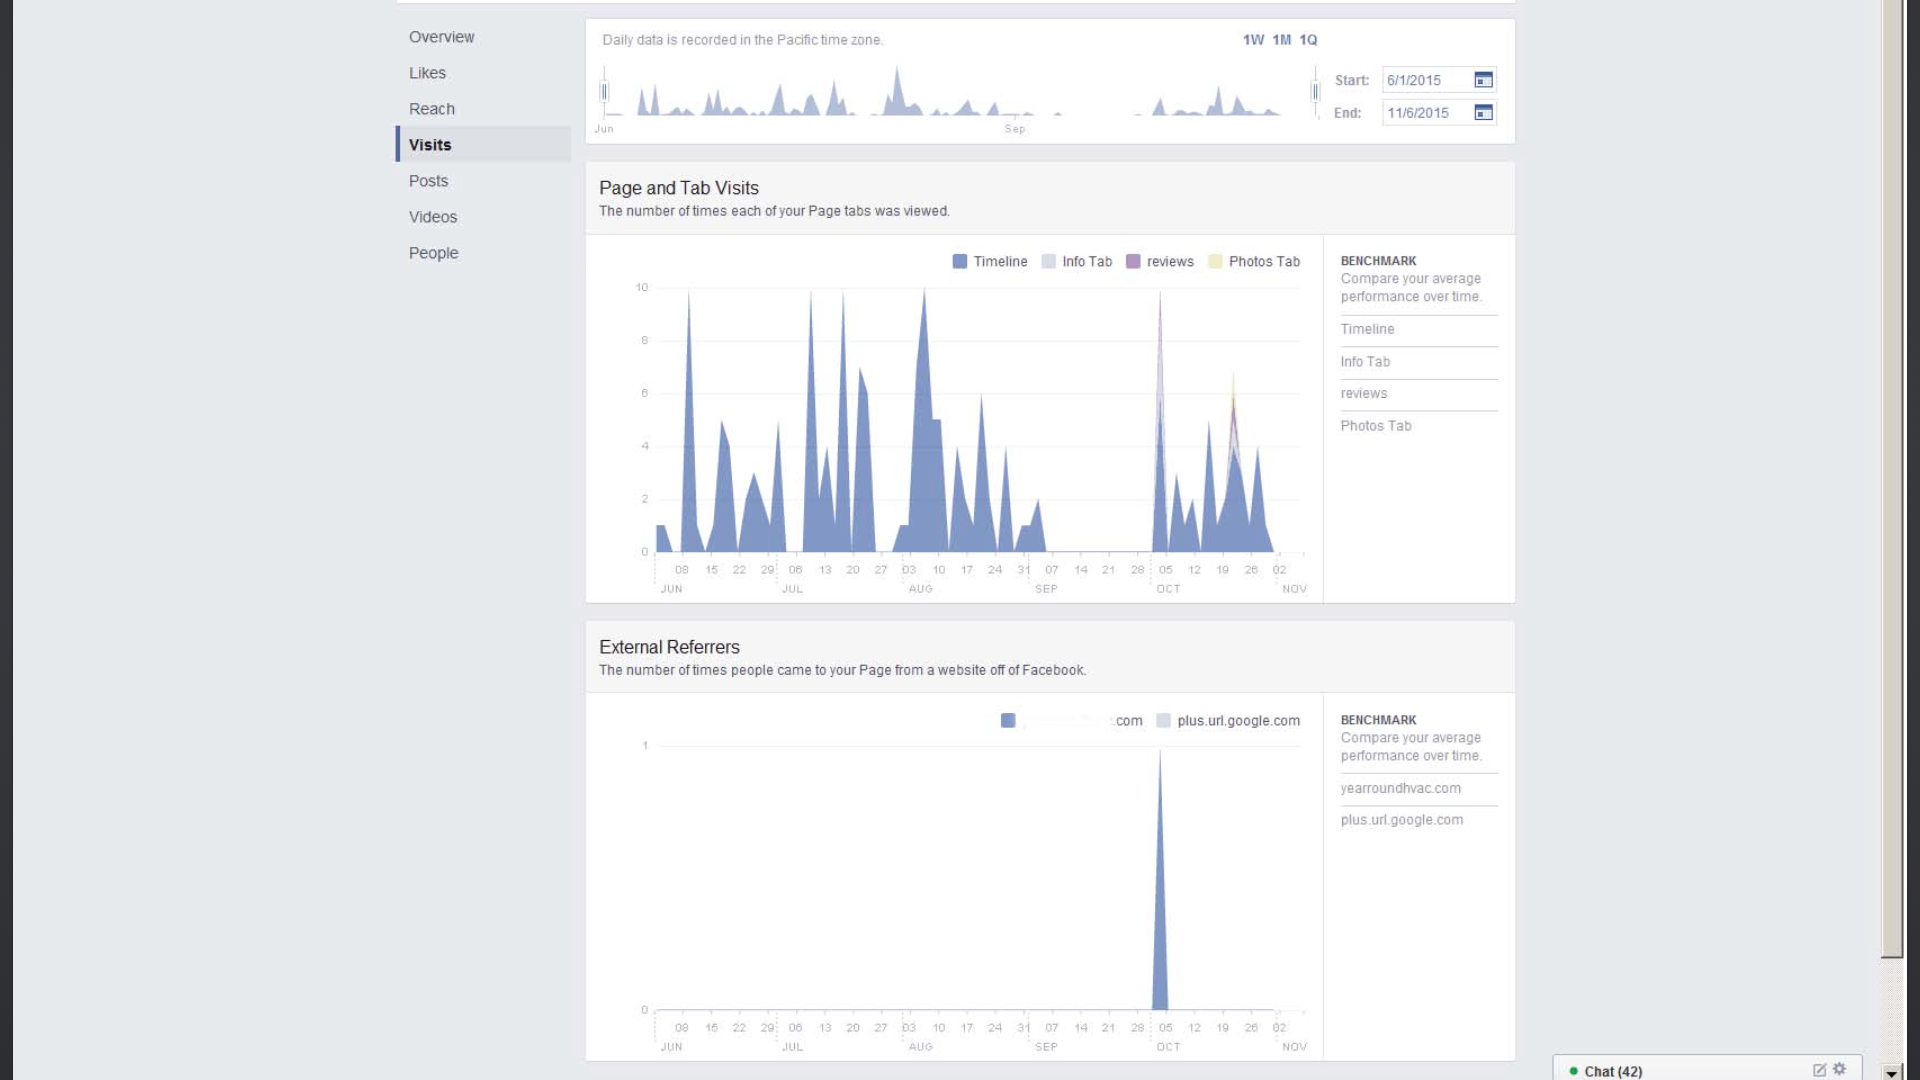Select the 1M date range shortcut

[x=1281, y=40]
